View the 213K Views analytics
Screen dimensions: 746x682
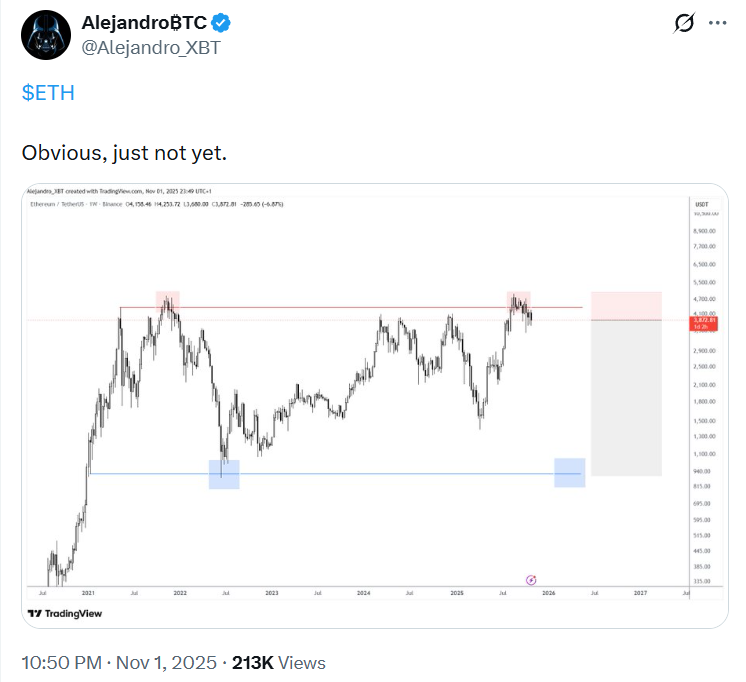[x=278, y=662]
